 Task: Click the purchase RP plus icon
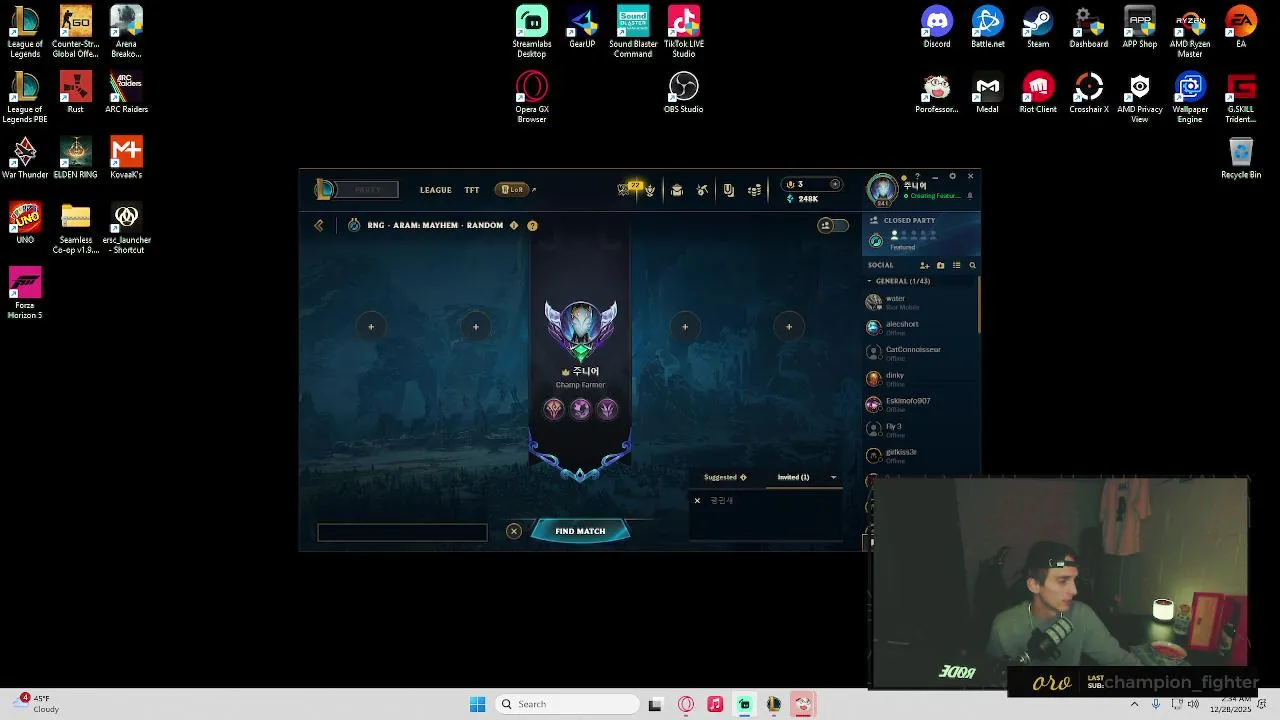[835, 184]
